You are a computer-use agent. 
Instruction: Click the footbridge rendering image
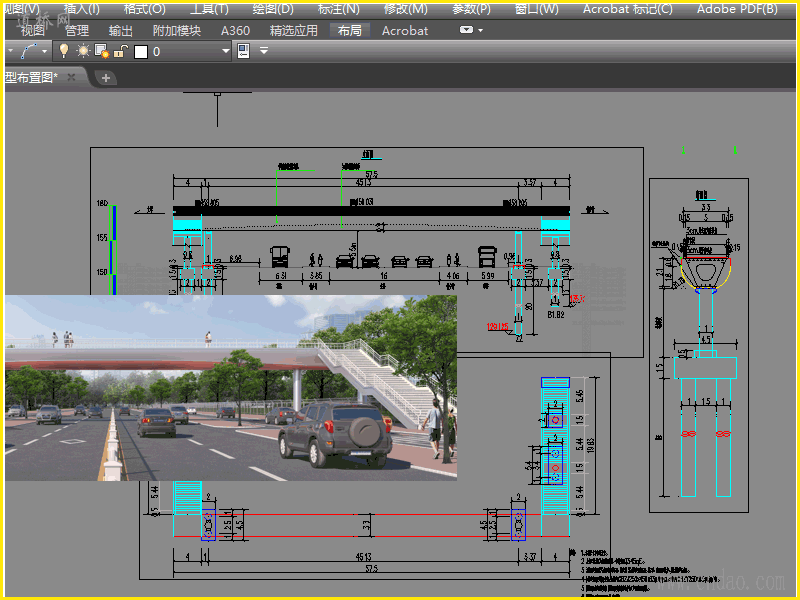pyautogui.click(x=230, y=387)
